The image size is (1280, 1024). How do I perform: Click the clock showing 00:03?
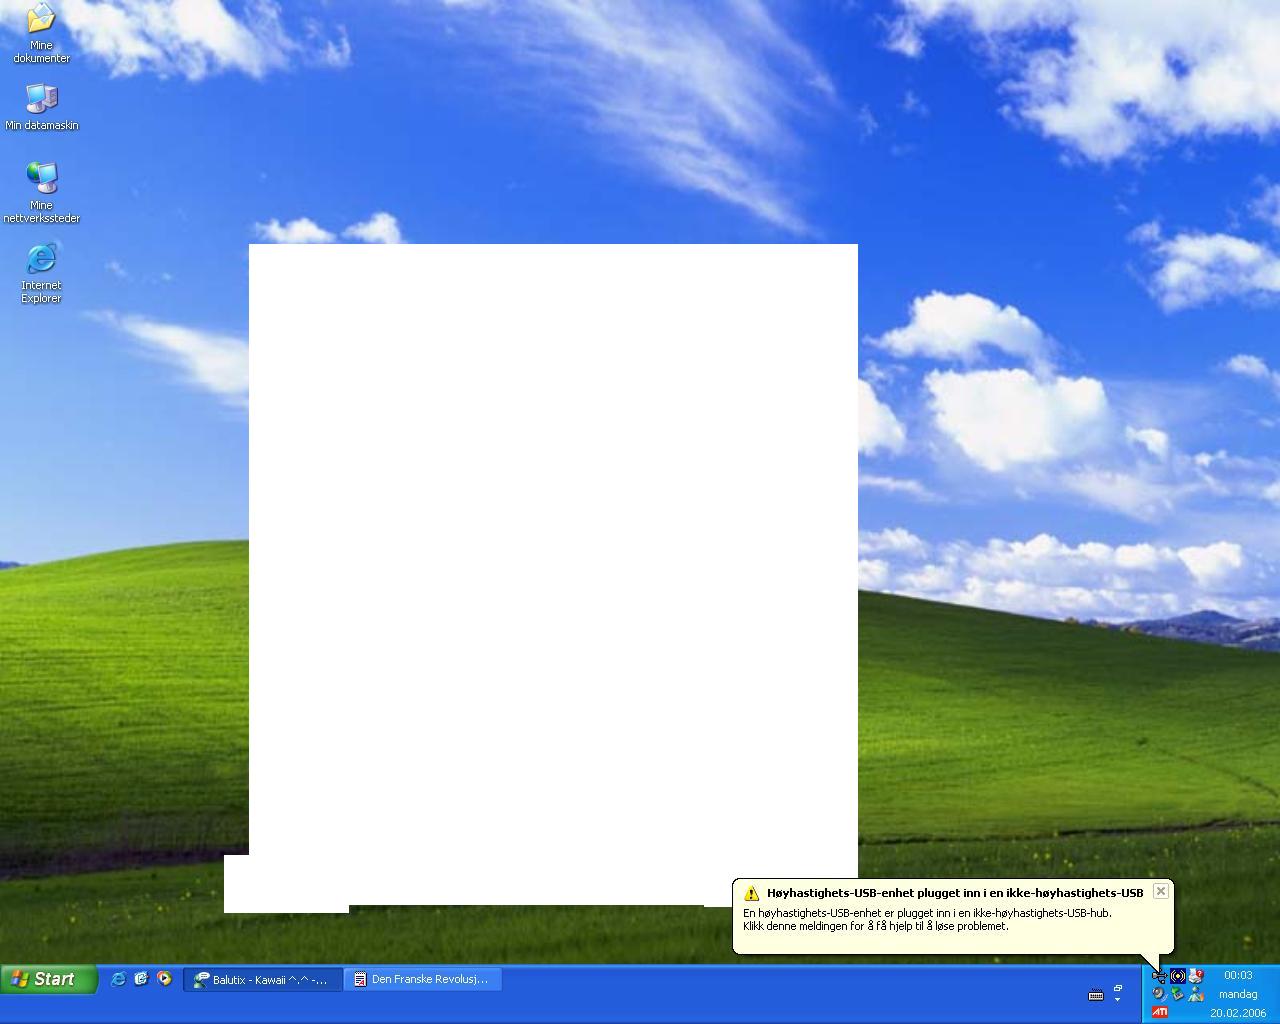point(1238,975)
